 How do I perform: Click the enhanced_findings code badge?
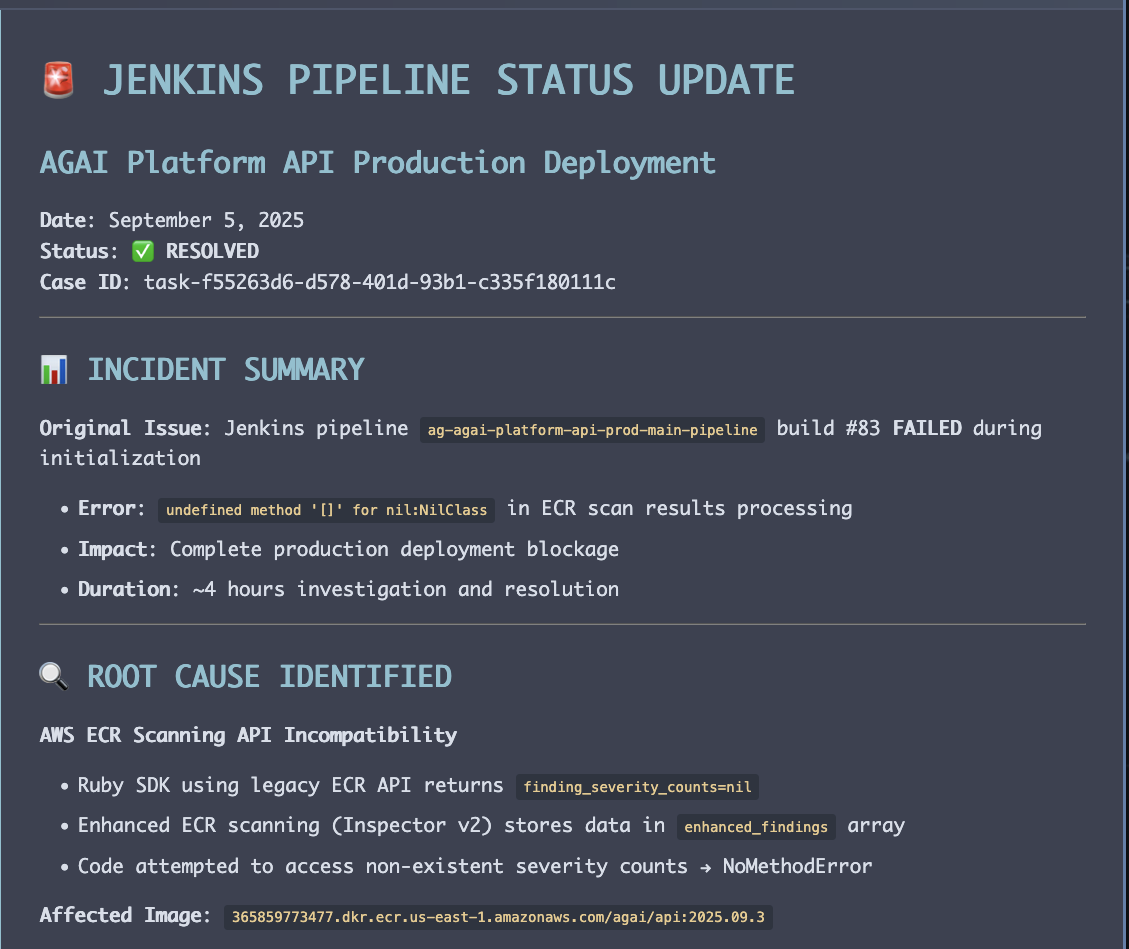(756, 827)
